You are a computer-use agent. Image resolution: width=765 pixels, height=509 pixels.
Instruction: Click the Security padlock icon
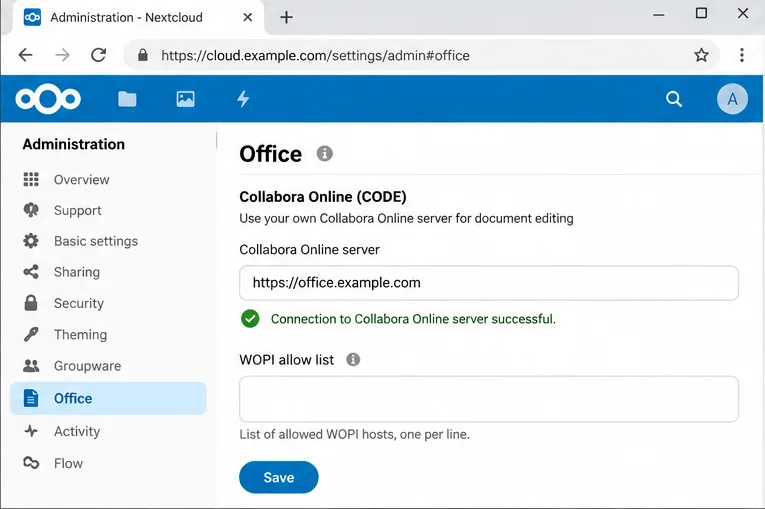[x=31, y=303]
